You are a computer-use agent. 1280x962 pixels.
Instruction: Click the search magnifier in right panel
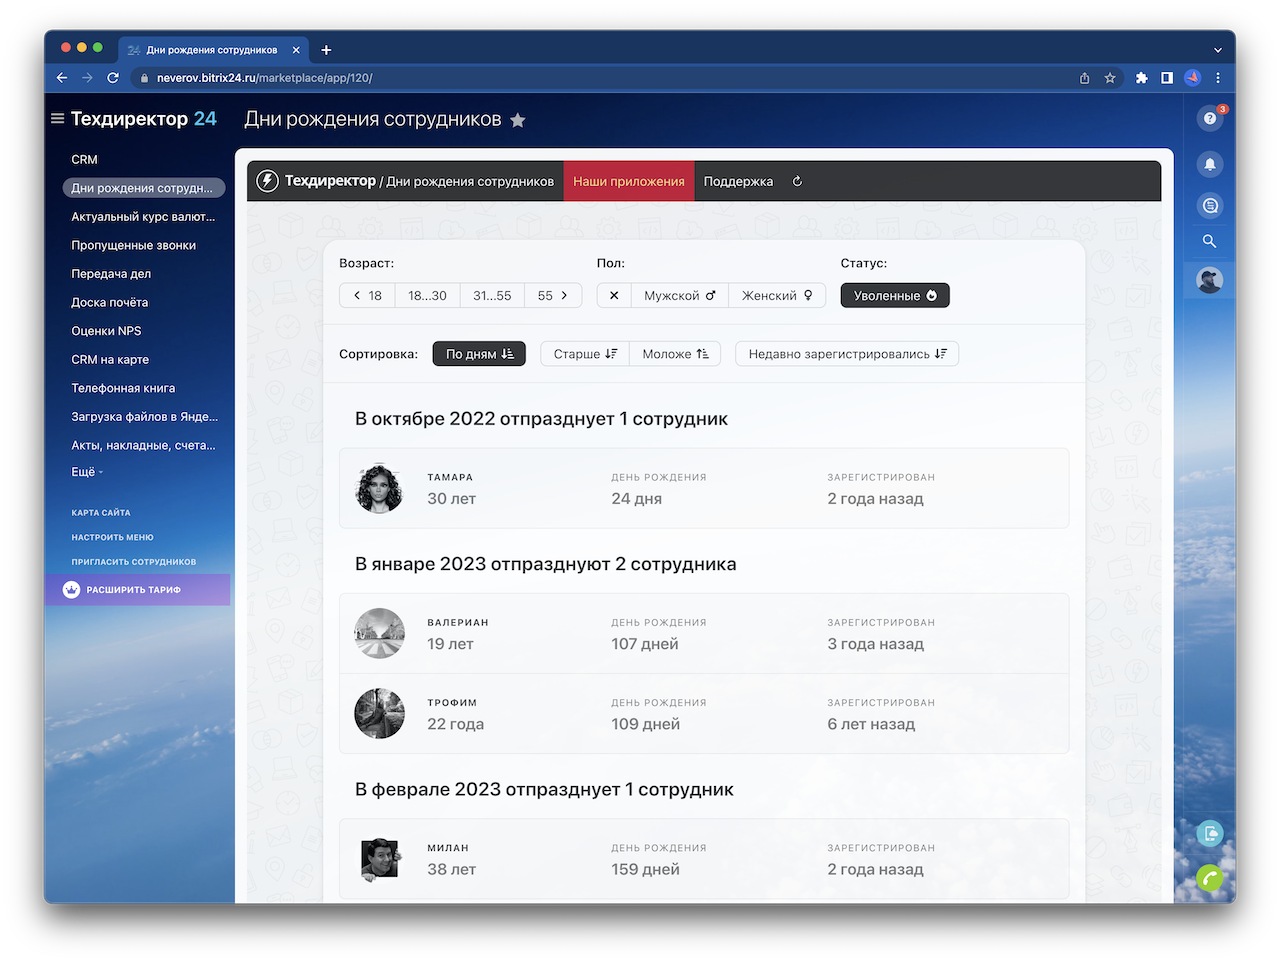tap(1210, 241)
